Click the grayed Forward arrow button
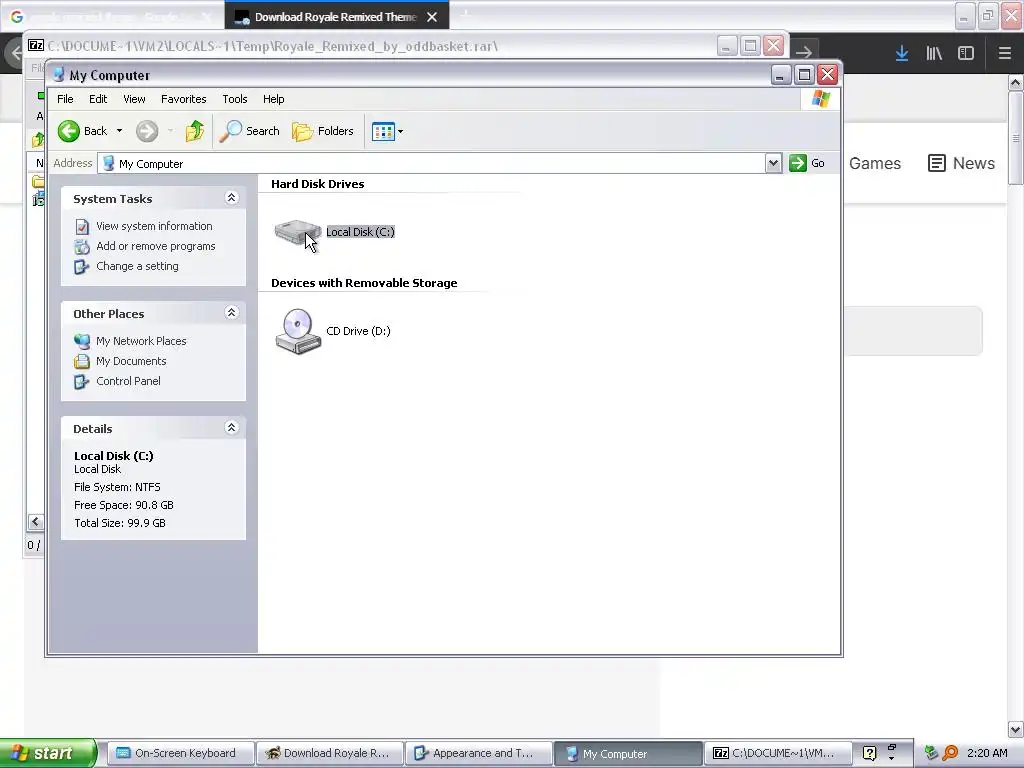The height and width of the screenshot is (768, 1024). 147,131
